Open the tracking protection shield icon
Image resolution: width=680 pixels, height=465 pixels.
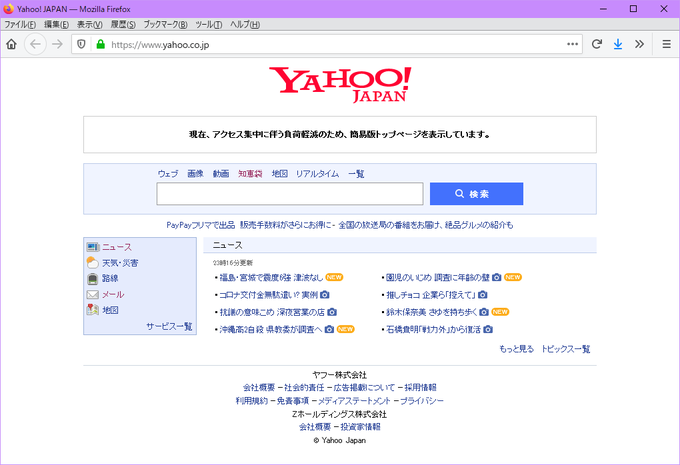[x=81, y=44]
